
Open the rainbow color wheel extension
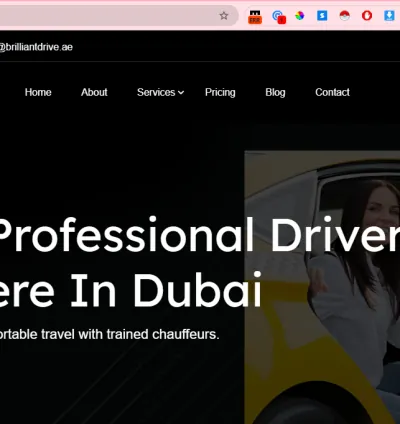(x=300, y=15)
